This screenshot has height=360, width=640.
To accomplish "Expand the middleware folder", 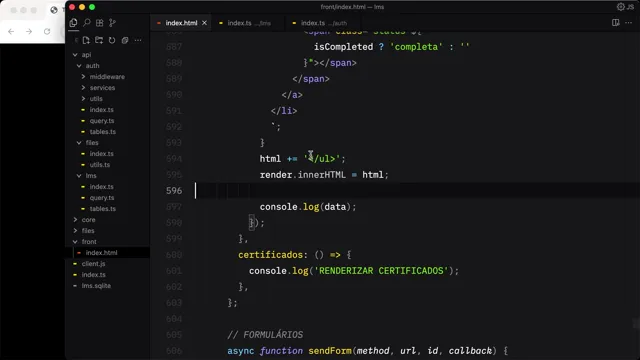I will click(107, 77).
